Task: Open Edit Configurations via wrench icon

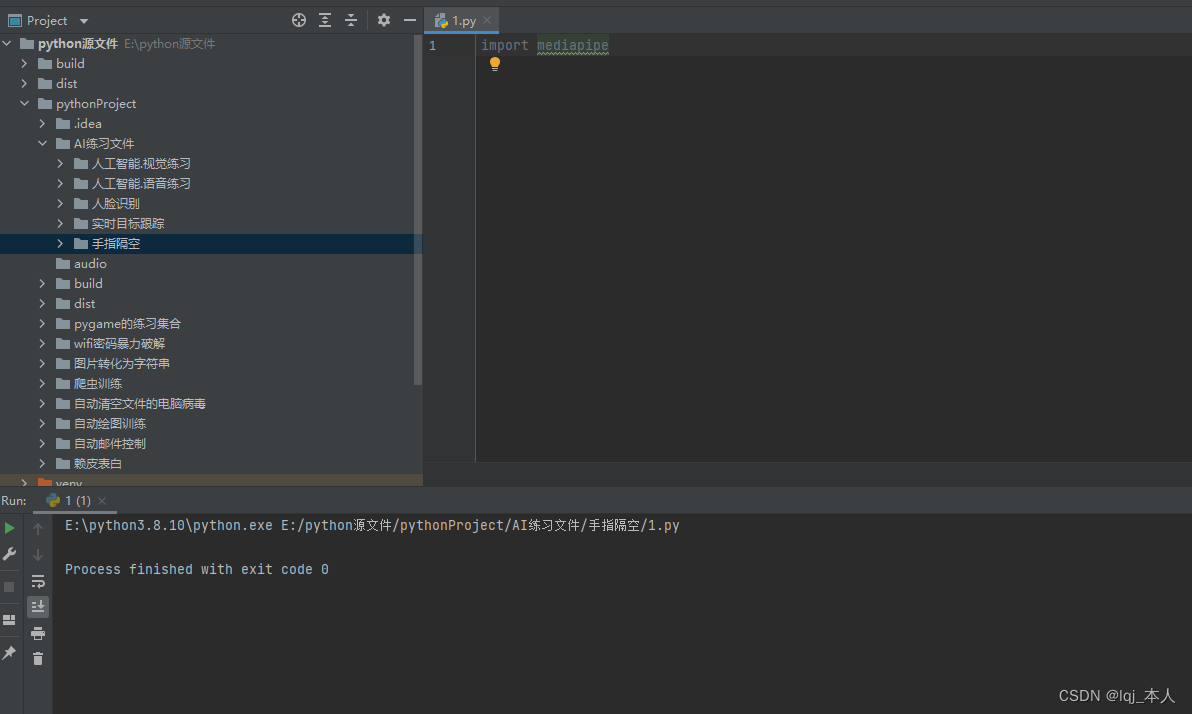Action: pyautogui.click(x=9, y=555)
